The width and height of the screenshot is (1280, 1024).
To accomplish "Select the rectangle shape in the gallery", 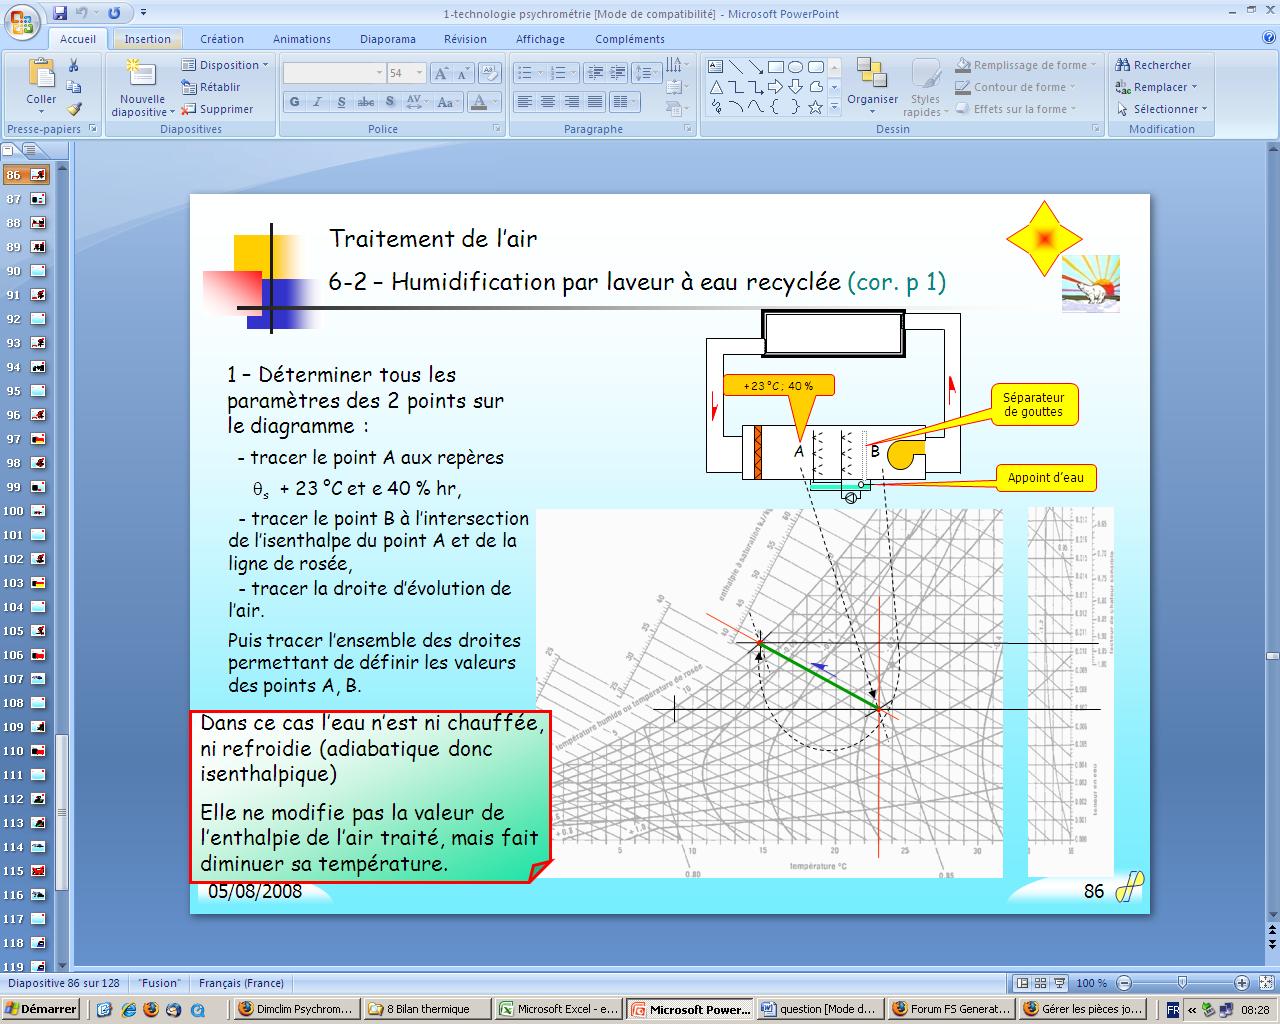I will point(775,67).
